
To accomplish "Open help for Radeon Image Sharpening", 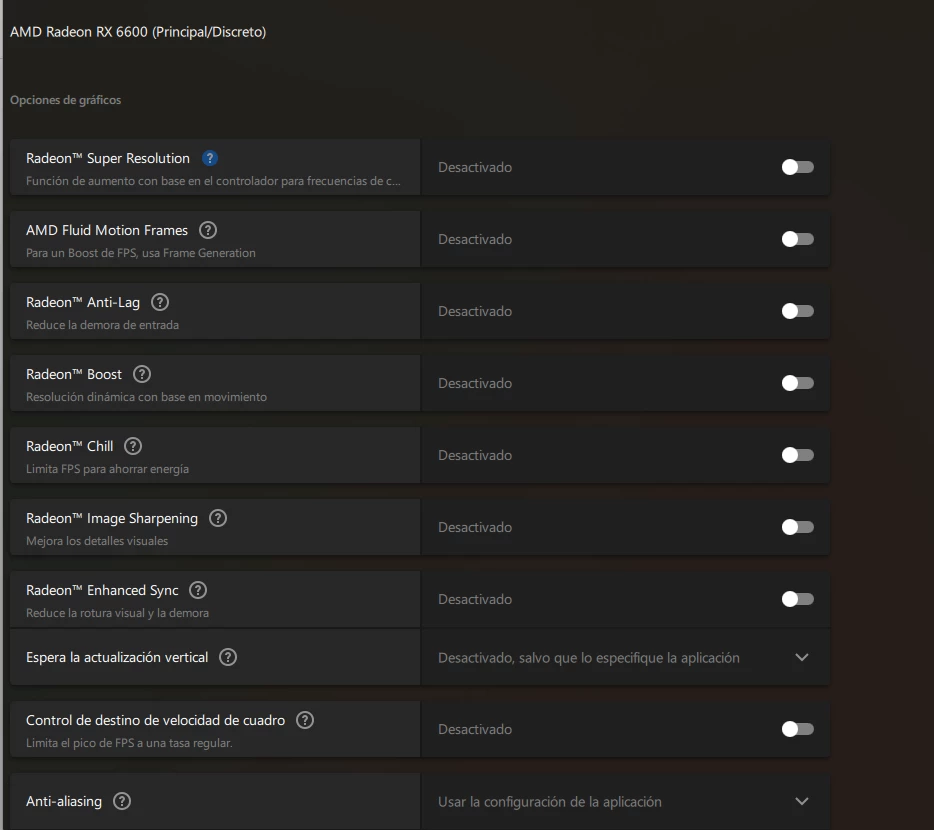I will (x=218, y=518).
